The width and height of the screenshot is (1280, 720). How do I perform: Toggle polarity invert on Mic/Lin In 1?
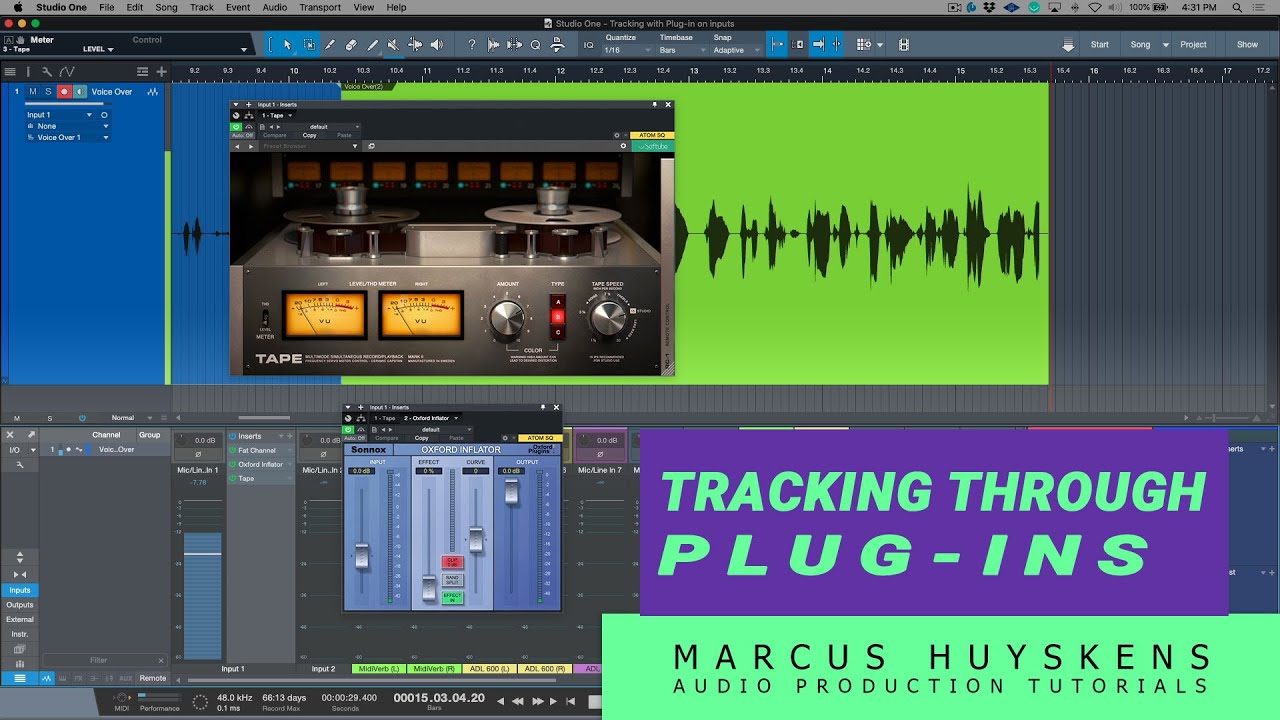(x=198, y=454)
